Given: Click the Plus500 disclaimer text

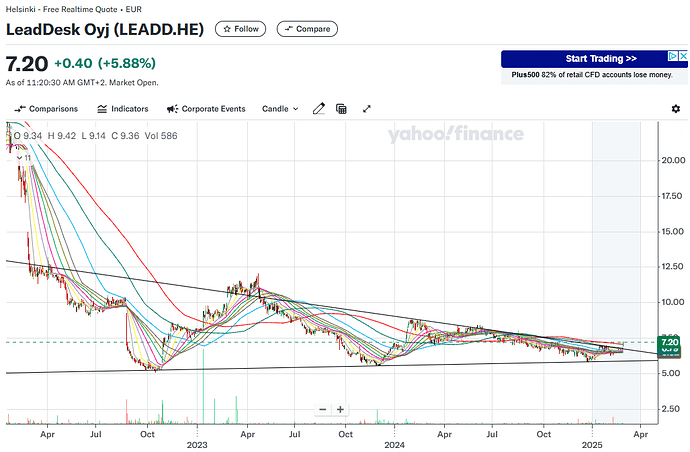Looking at the screenshot, I should [x=592, y=75].
